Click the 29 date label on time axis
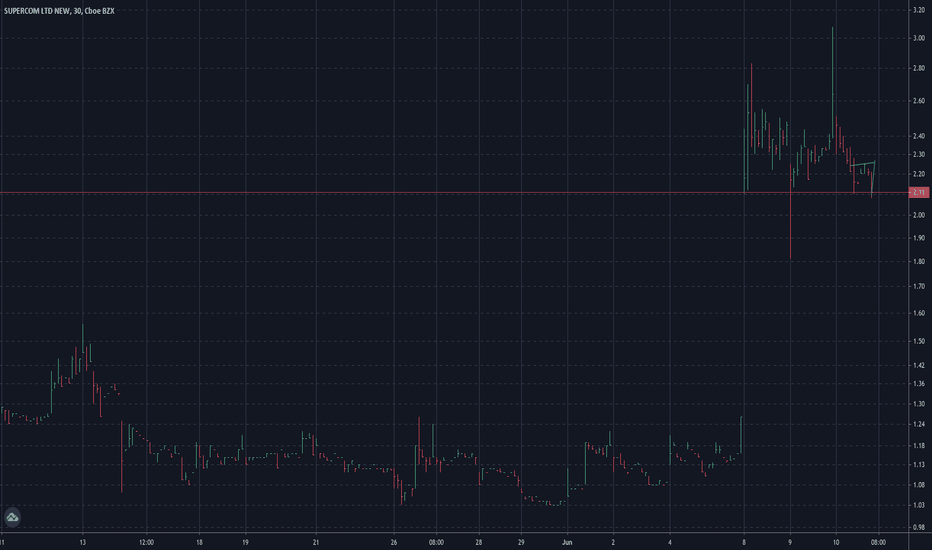 (x=521, y=542)
